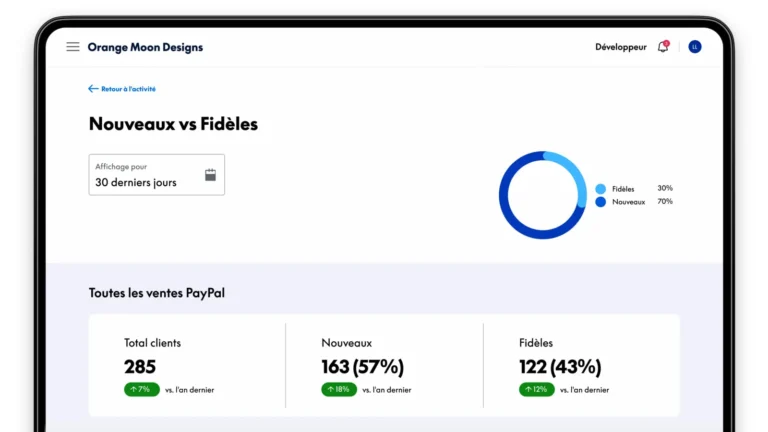Open the Affichage pour date dropdown
The height and width of the screenshot is (432, 768).
[157, 175]
